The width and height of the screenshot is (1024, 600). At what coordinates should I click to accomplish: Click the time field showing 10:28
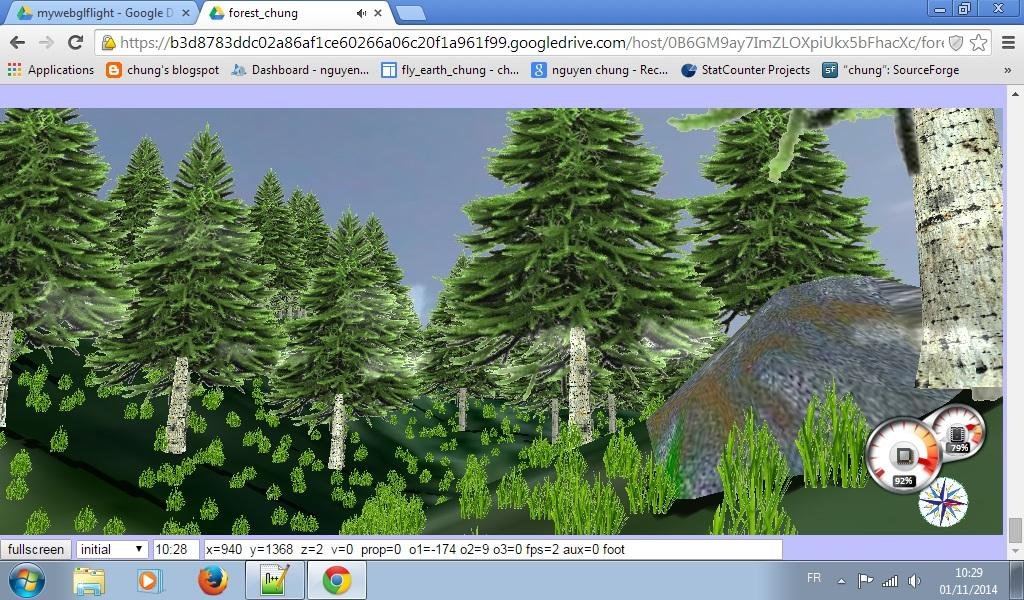170,549
